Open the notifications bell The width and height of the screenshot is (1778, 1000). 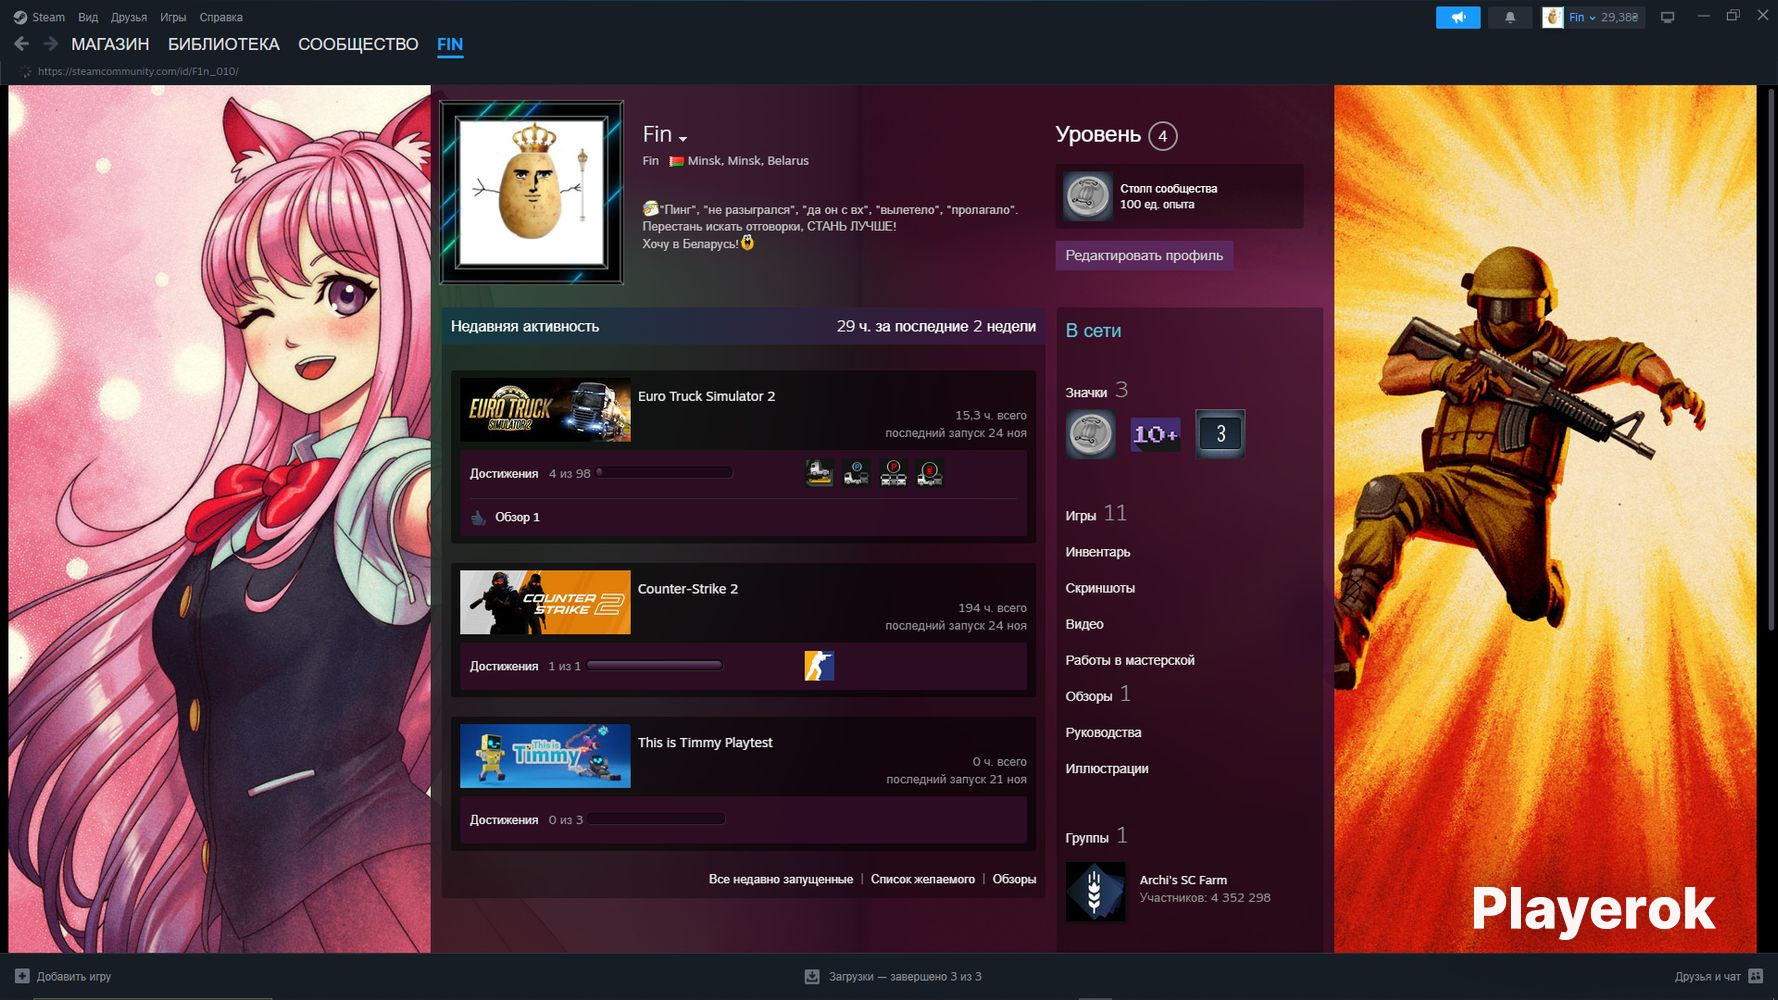click(x=1510, y=17)
